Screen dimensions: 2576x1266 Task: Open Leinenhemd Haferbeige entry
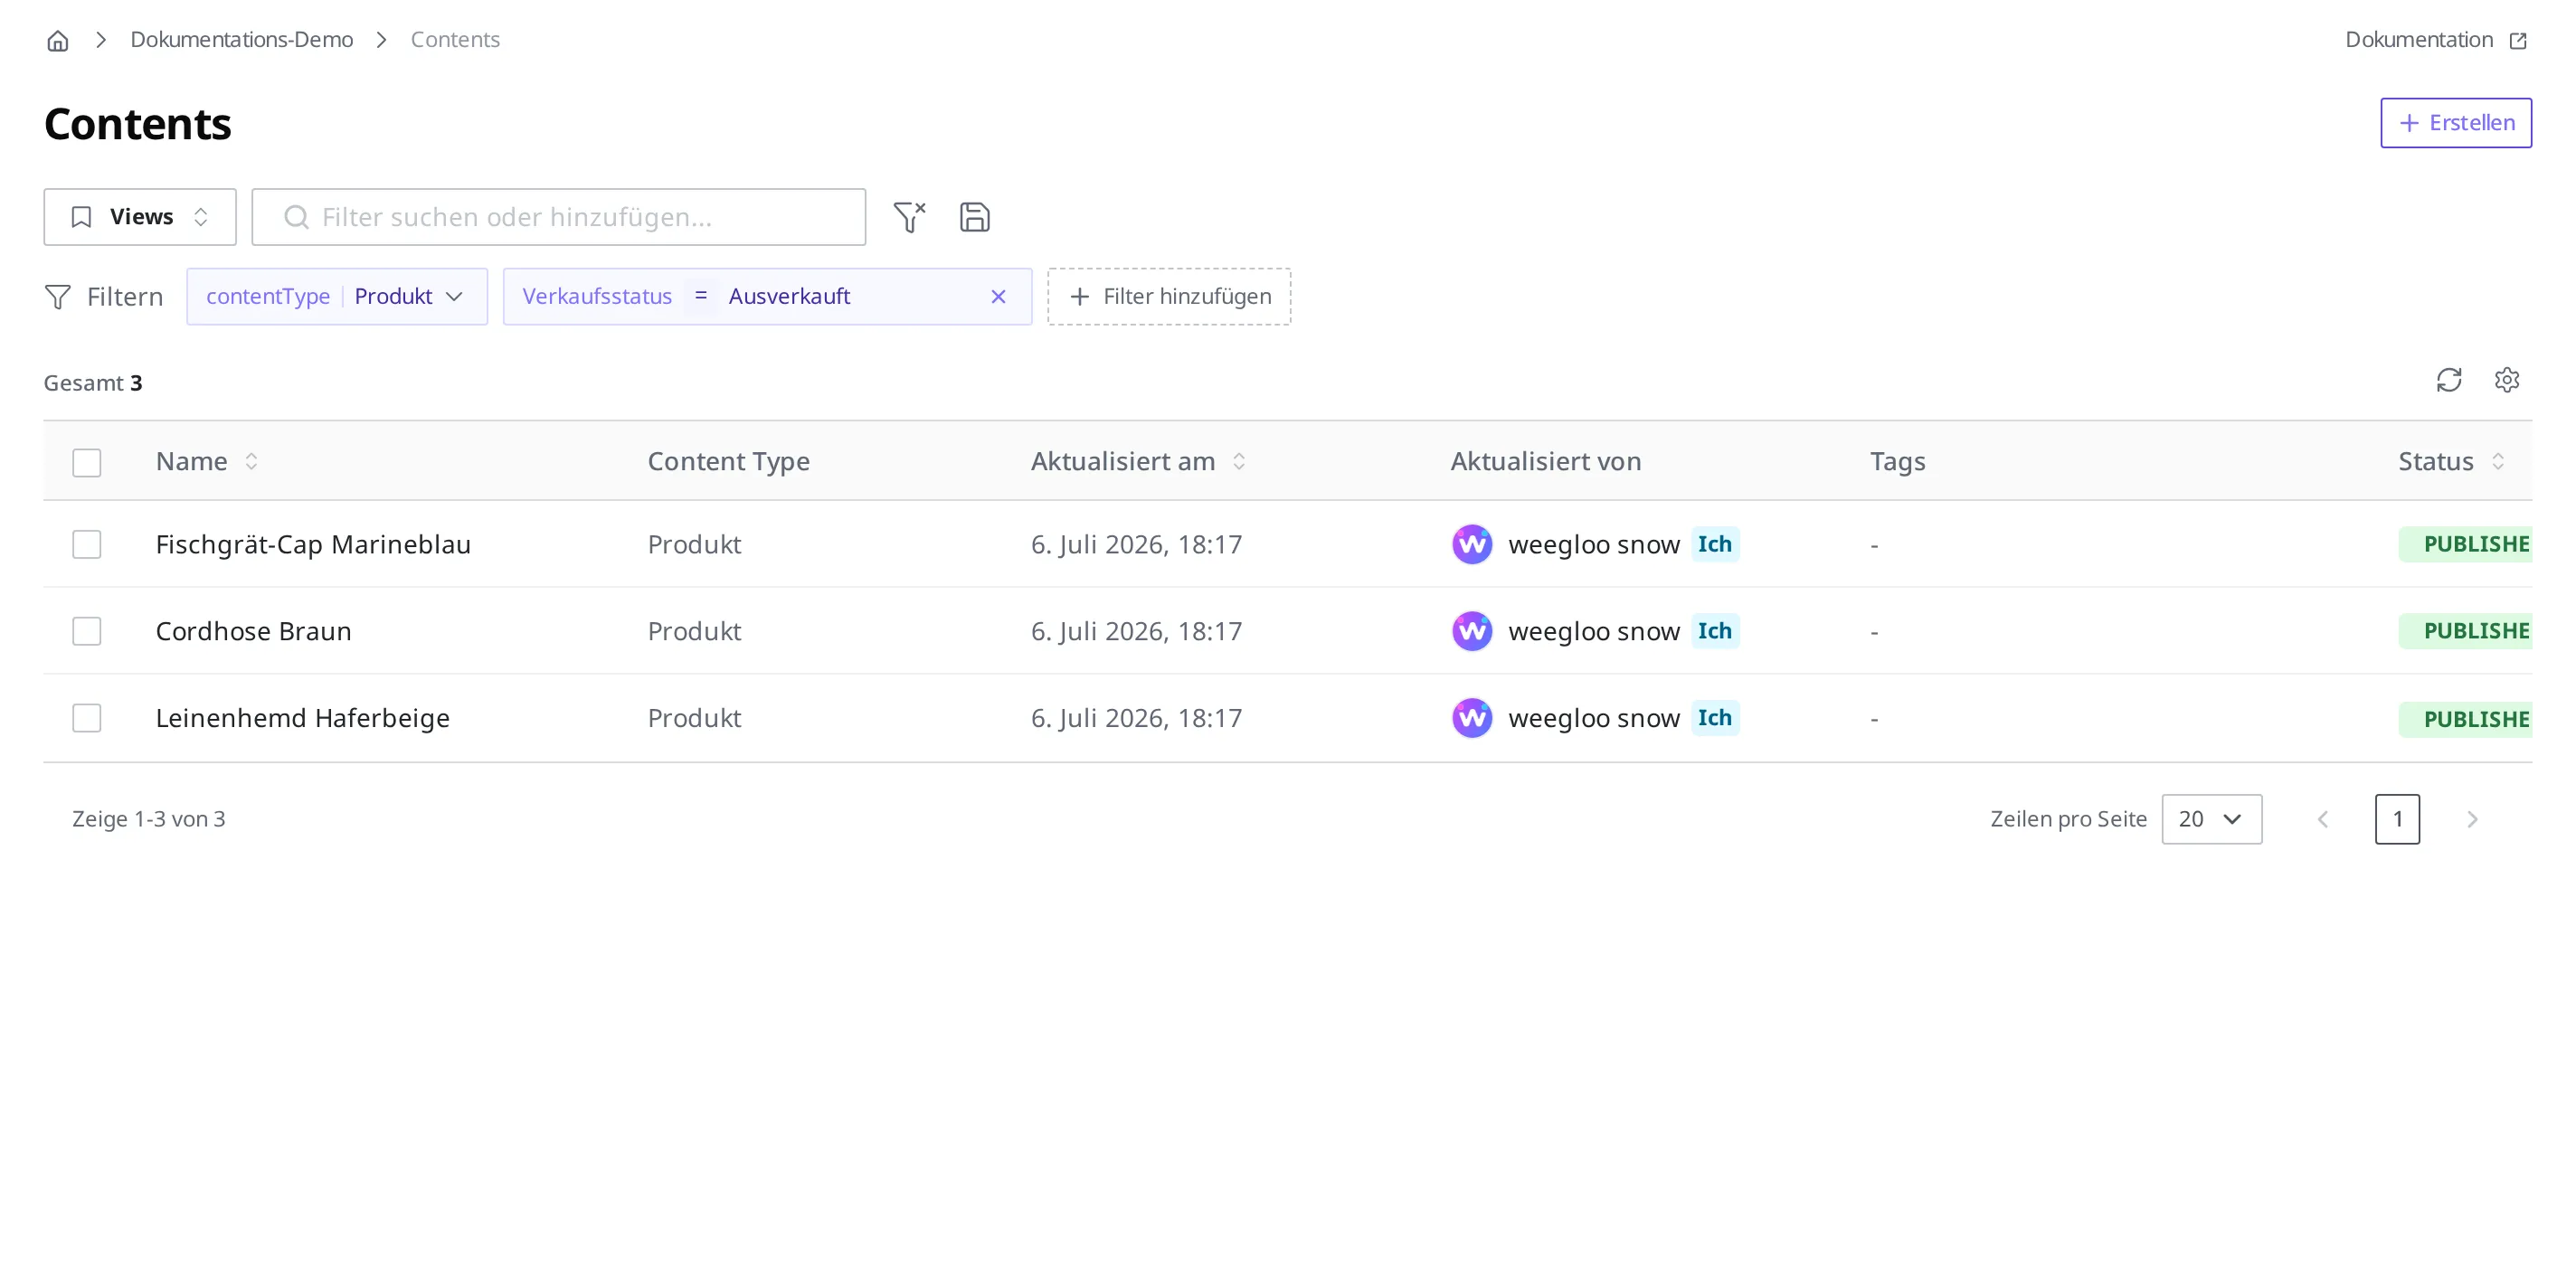pos(302,718)
